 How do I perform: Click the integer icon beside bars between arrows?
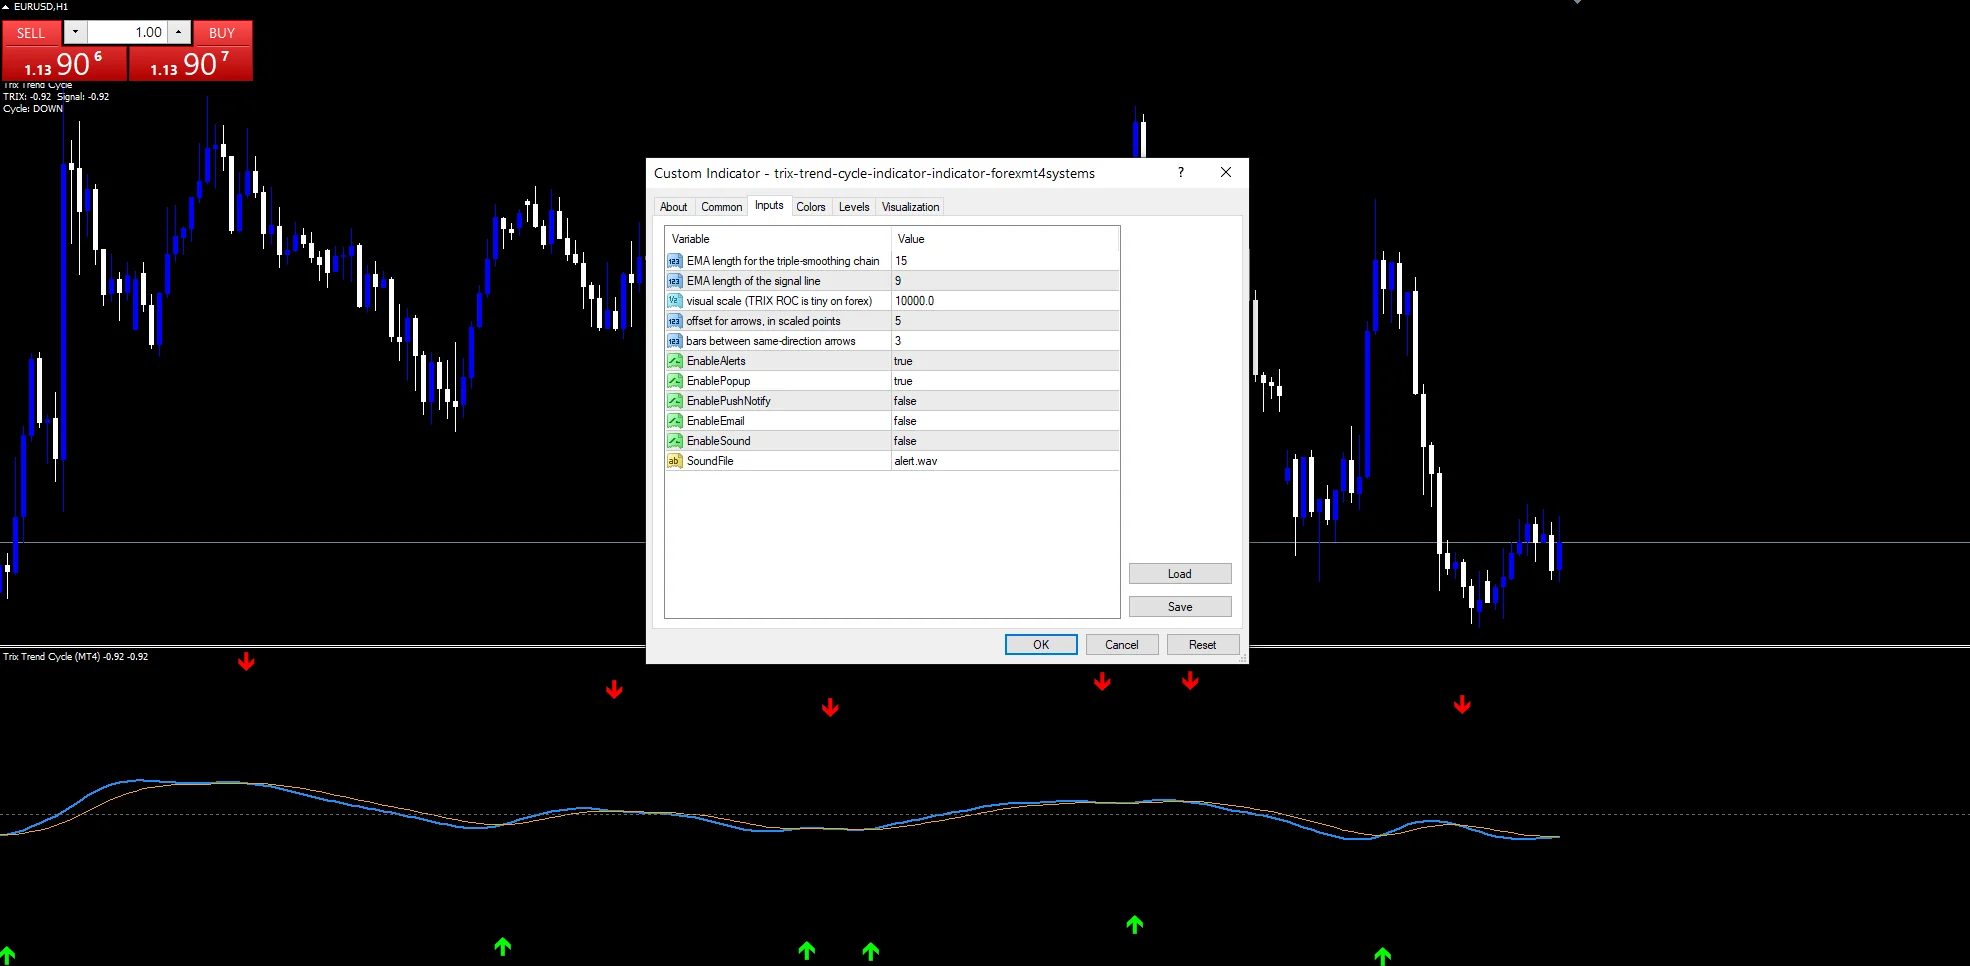(x=674, y=341)
